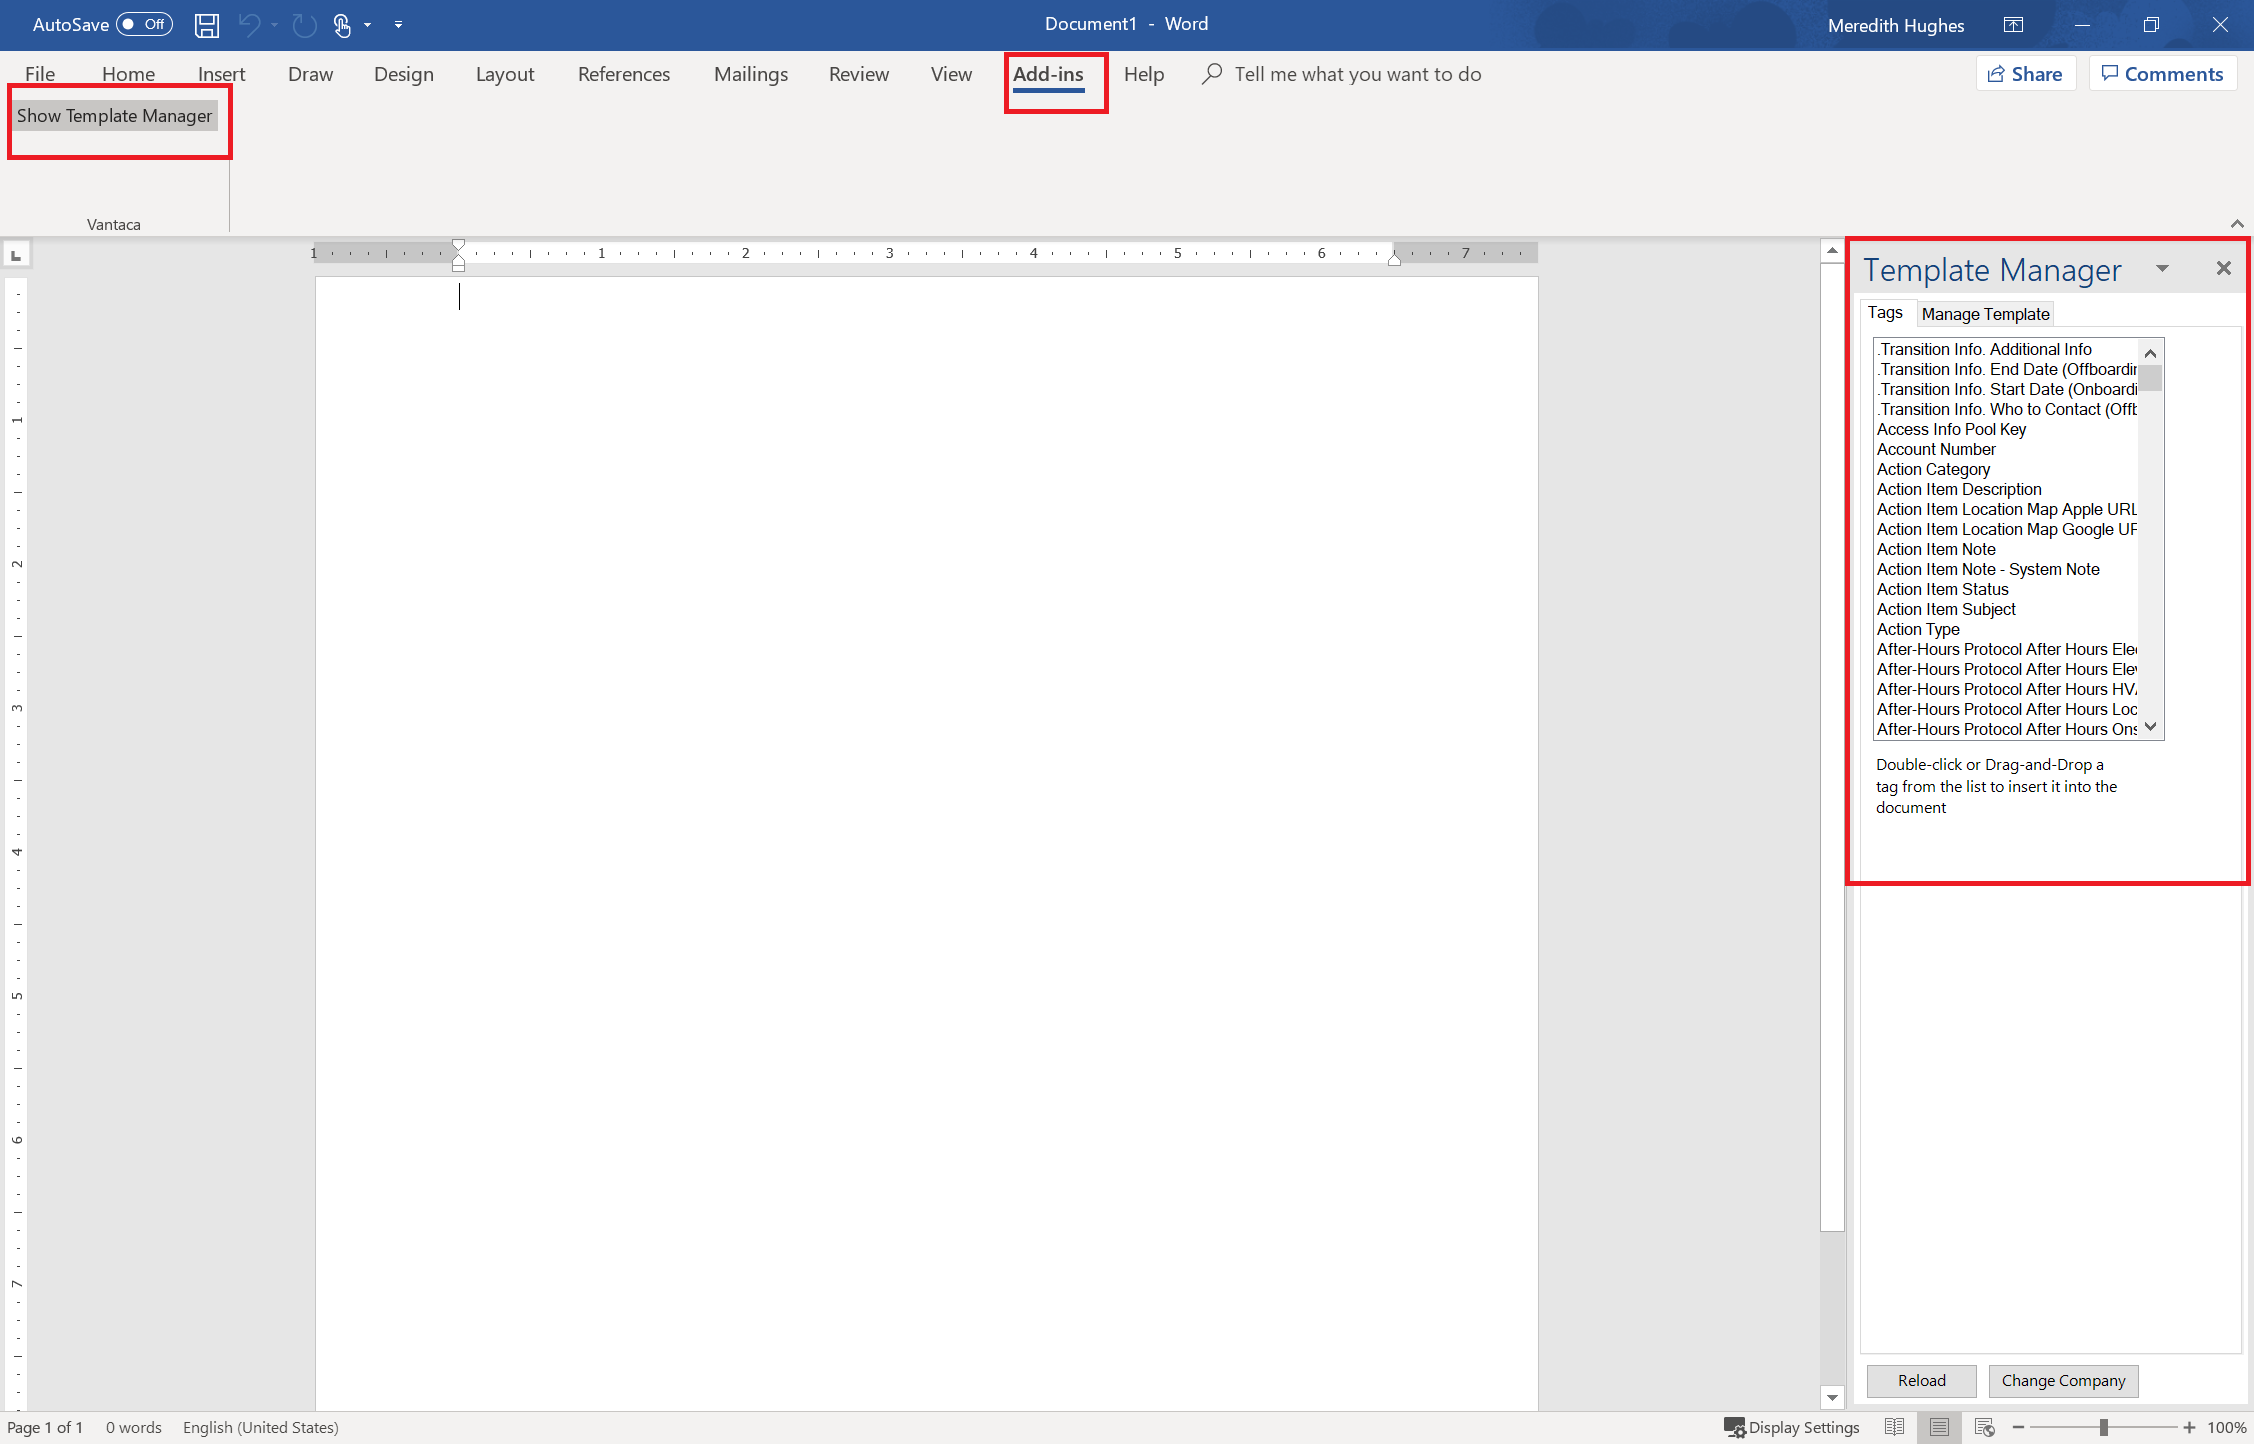This screenshot has width=2254, height=1444.
Task: Collapse the ribbon with the chevron
Action: 2237,223
